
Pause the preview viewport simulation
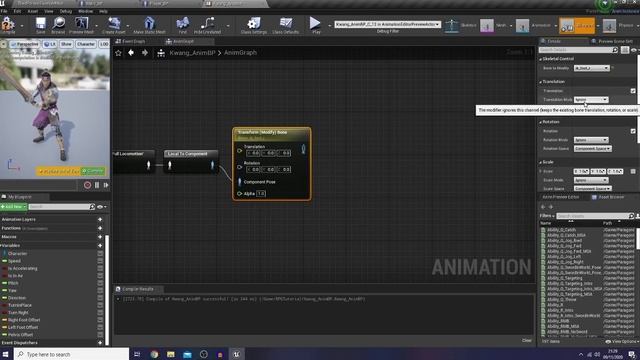tap(97, 185)
